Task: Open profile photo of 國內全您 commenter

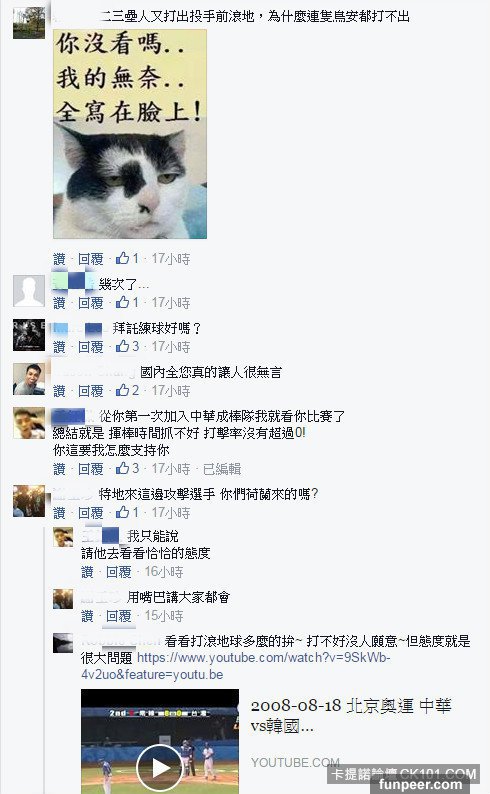Action: 29,379
